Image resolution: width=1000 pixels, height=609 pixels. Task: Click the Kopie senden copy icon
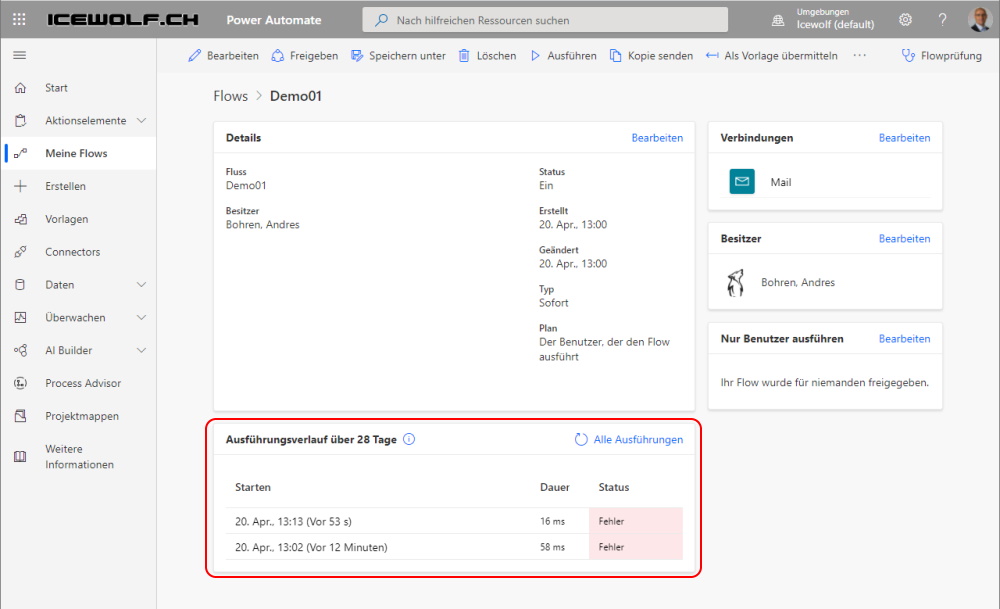point(615,55)
